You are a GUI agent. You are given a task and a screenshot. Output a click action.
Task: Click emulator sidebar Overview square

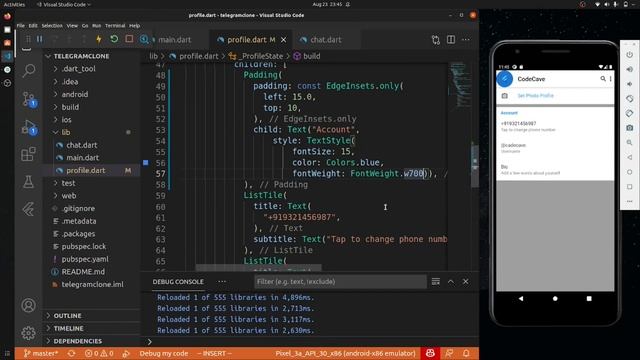click(x=629, y=187)
